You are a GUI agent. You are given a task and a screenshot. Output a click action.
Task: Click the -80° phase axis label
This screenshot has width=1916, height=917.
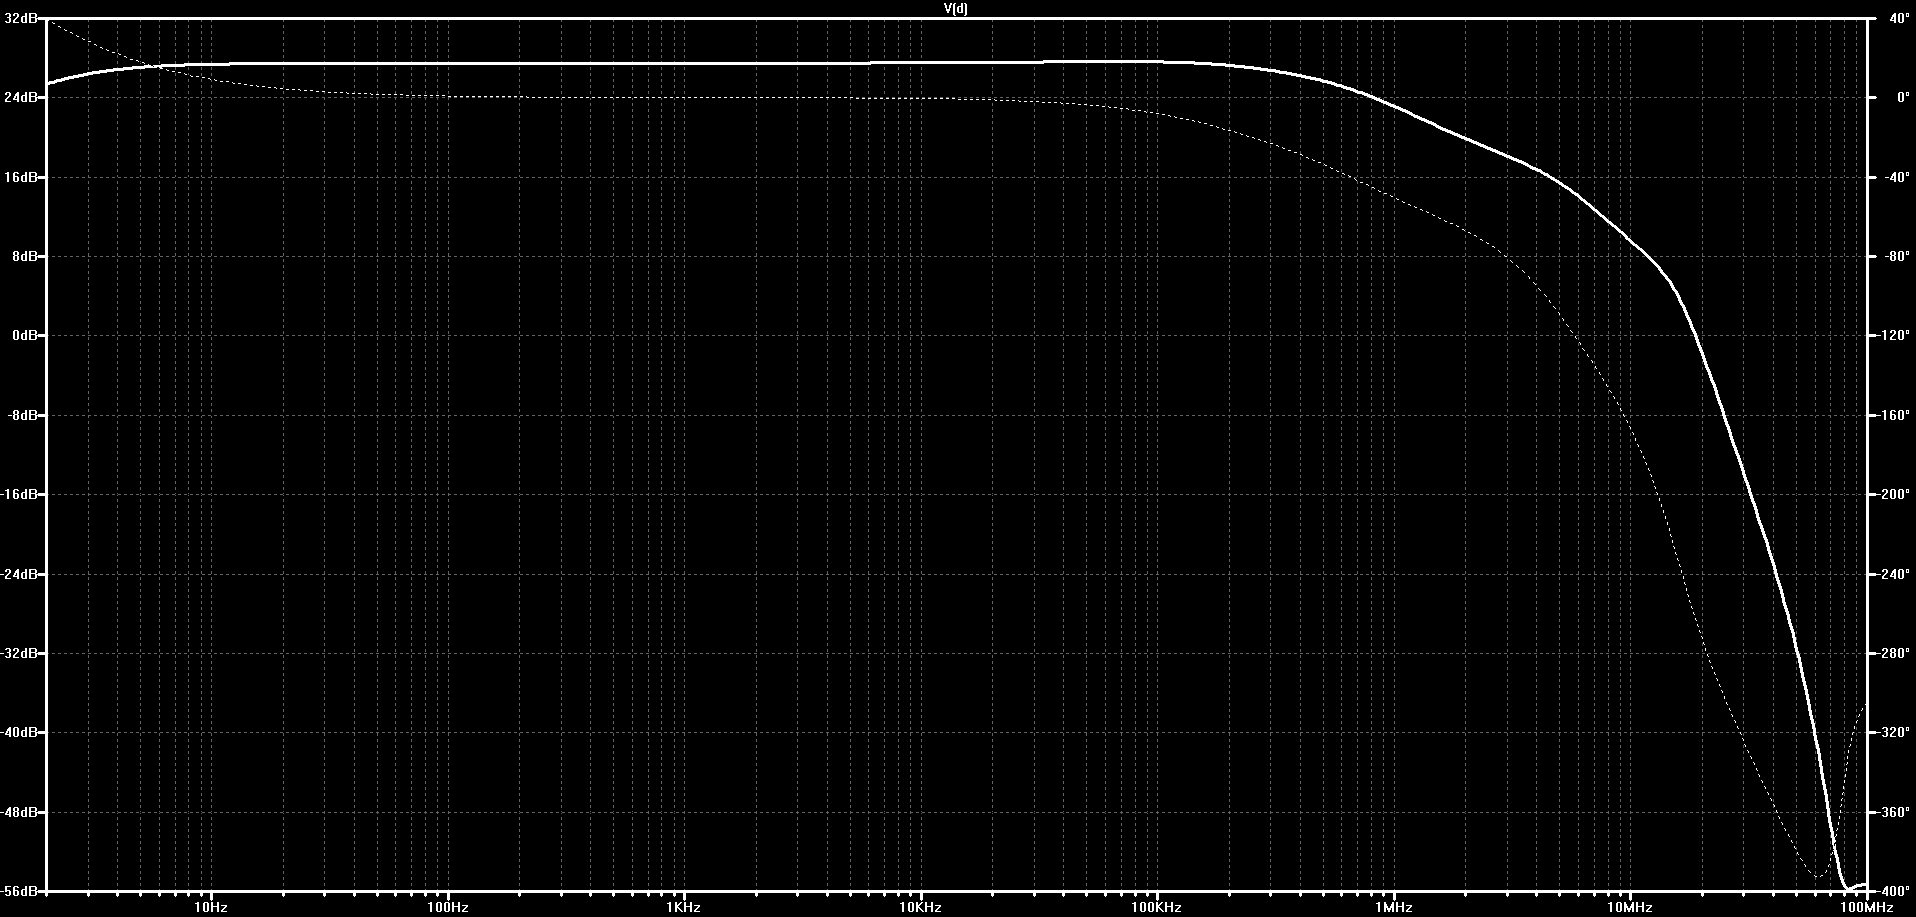click(1897, 257)
